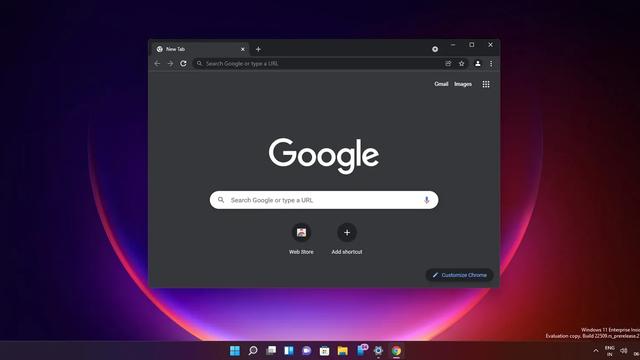This screenshot has height=360, width=640.
Task: Click the Add shortcut button
Action: coord(347,239)
